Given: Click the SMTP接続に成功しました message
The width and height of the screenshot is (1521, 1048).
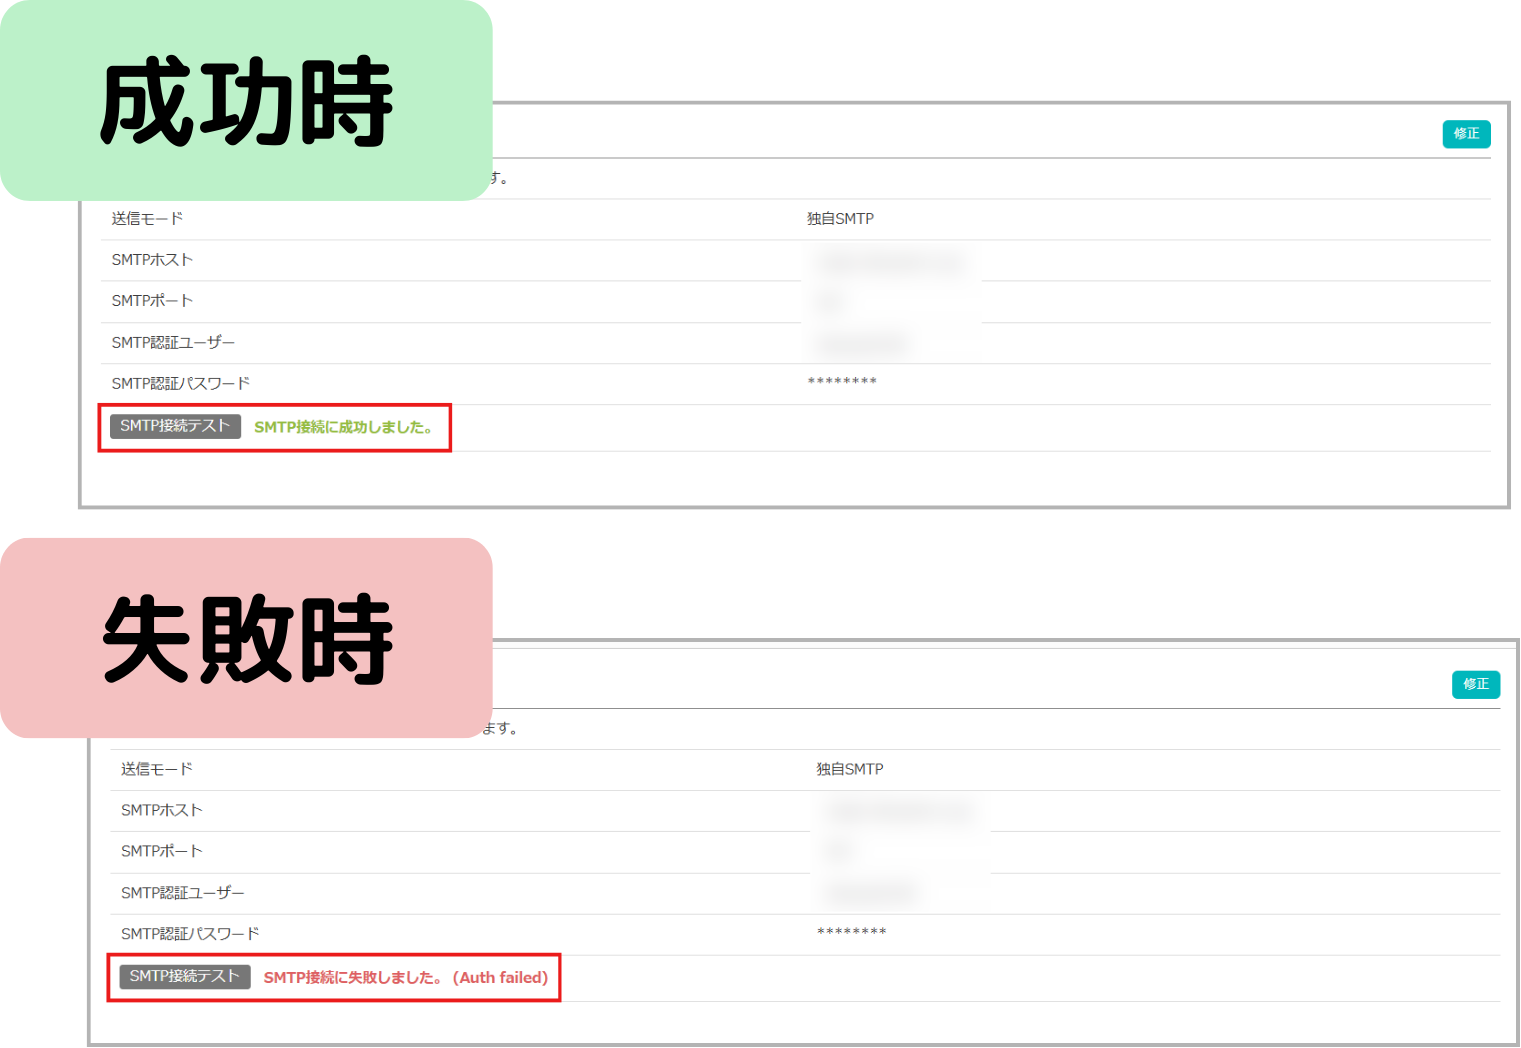Looking at the screenshot, I should coord(345,427).
